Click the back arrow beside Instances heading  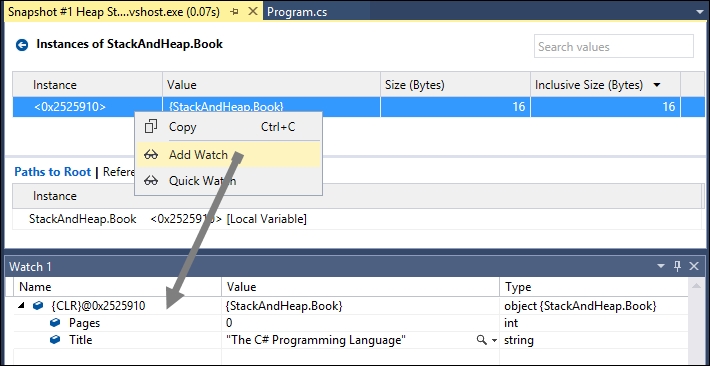[22, 45]
